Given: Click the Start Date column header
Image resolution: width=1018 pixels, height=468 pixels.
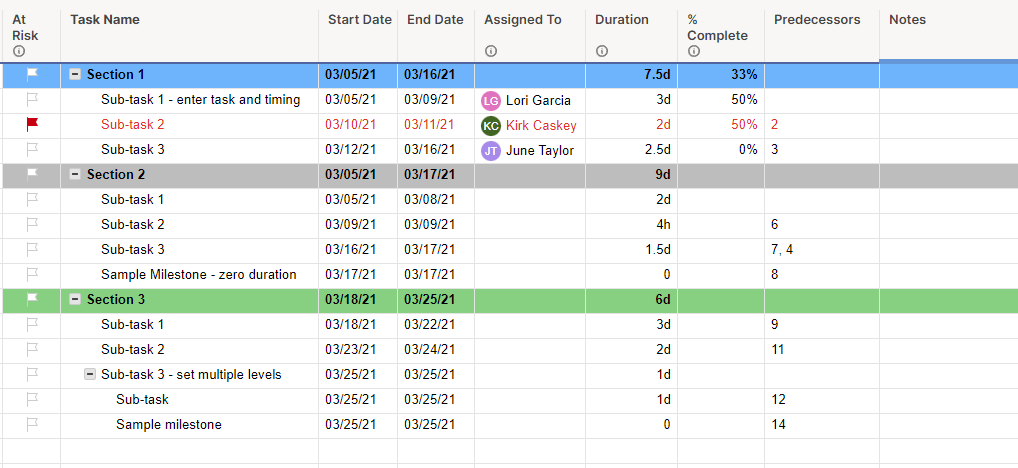Looking at the screenshot, I should point(359,20).
